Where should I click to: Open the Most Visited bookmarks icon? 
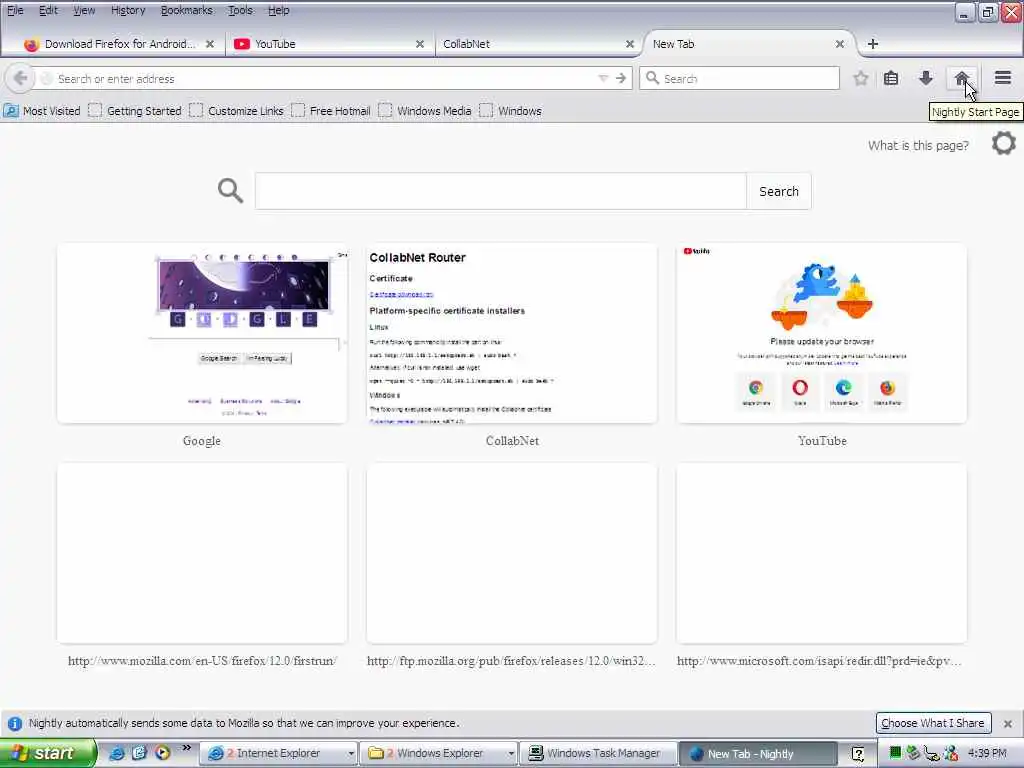click(x=10, y=111)
